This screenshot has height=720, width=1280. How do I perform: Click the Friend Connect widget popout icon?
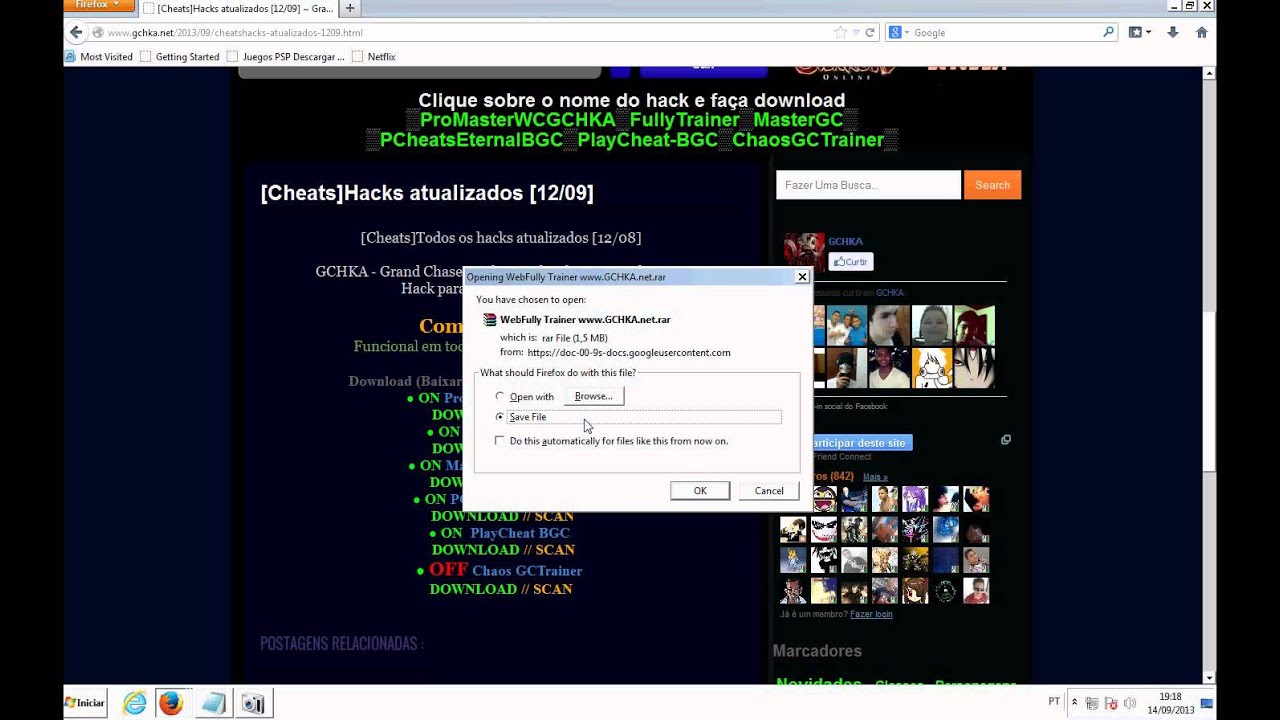(1006, 439)
